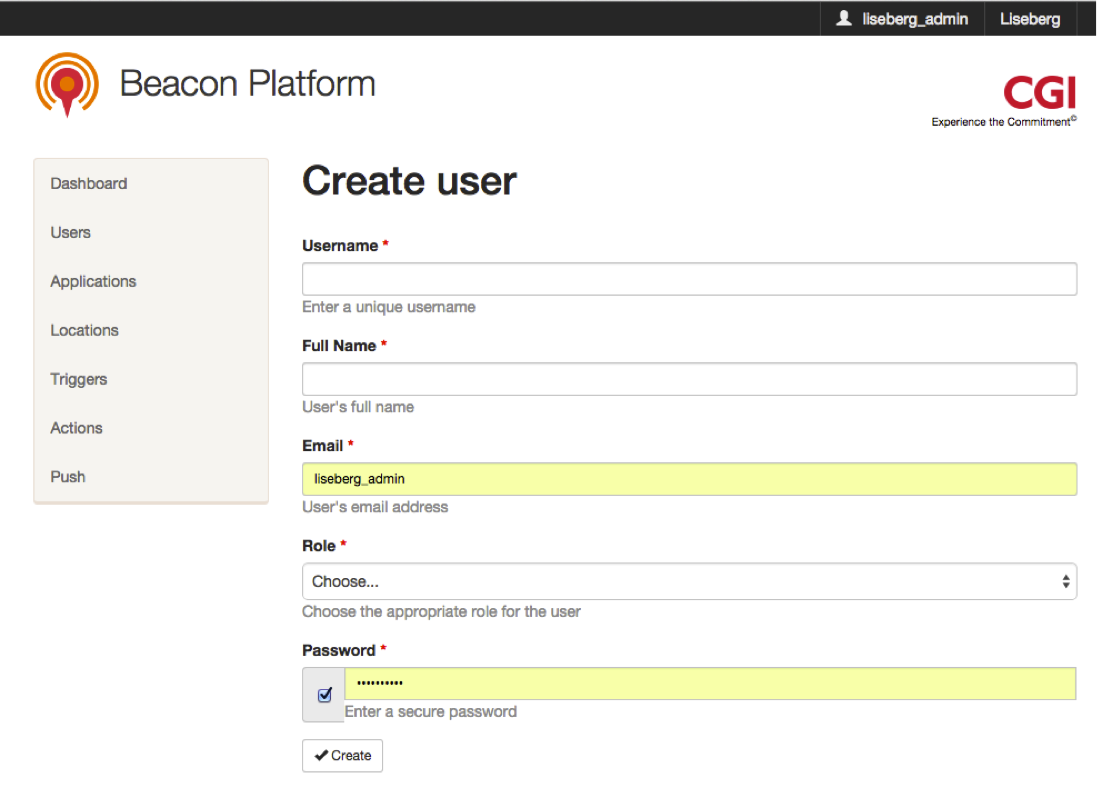Click the Password label
This screenshot has width=1097, height=787.
coord(339,651)
